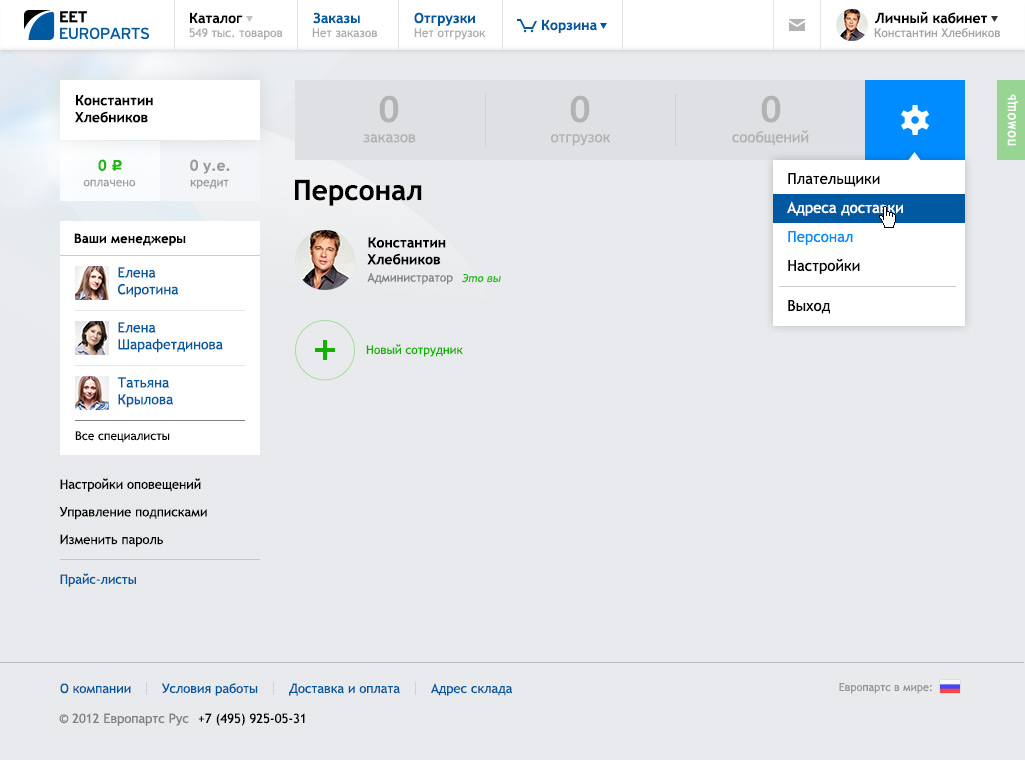Click the green Помощь side tab

click(1010, 120)
